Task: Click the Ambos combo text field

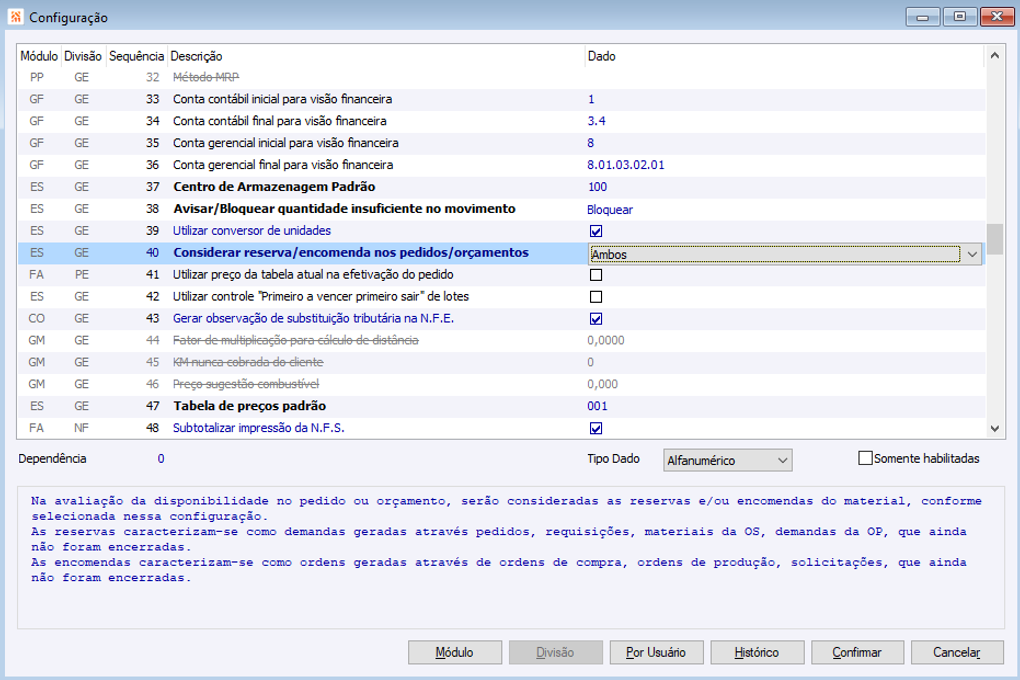Action: coord(774,254)
